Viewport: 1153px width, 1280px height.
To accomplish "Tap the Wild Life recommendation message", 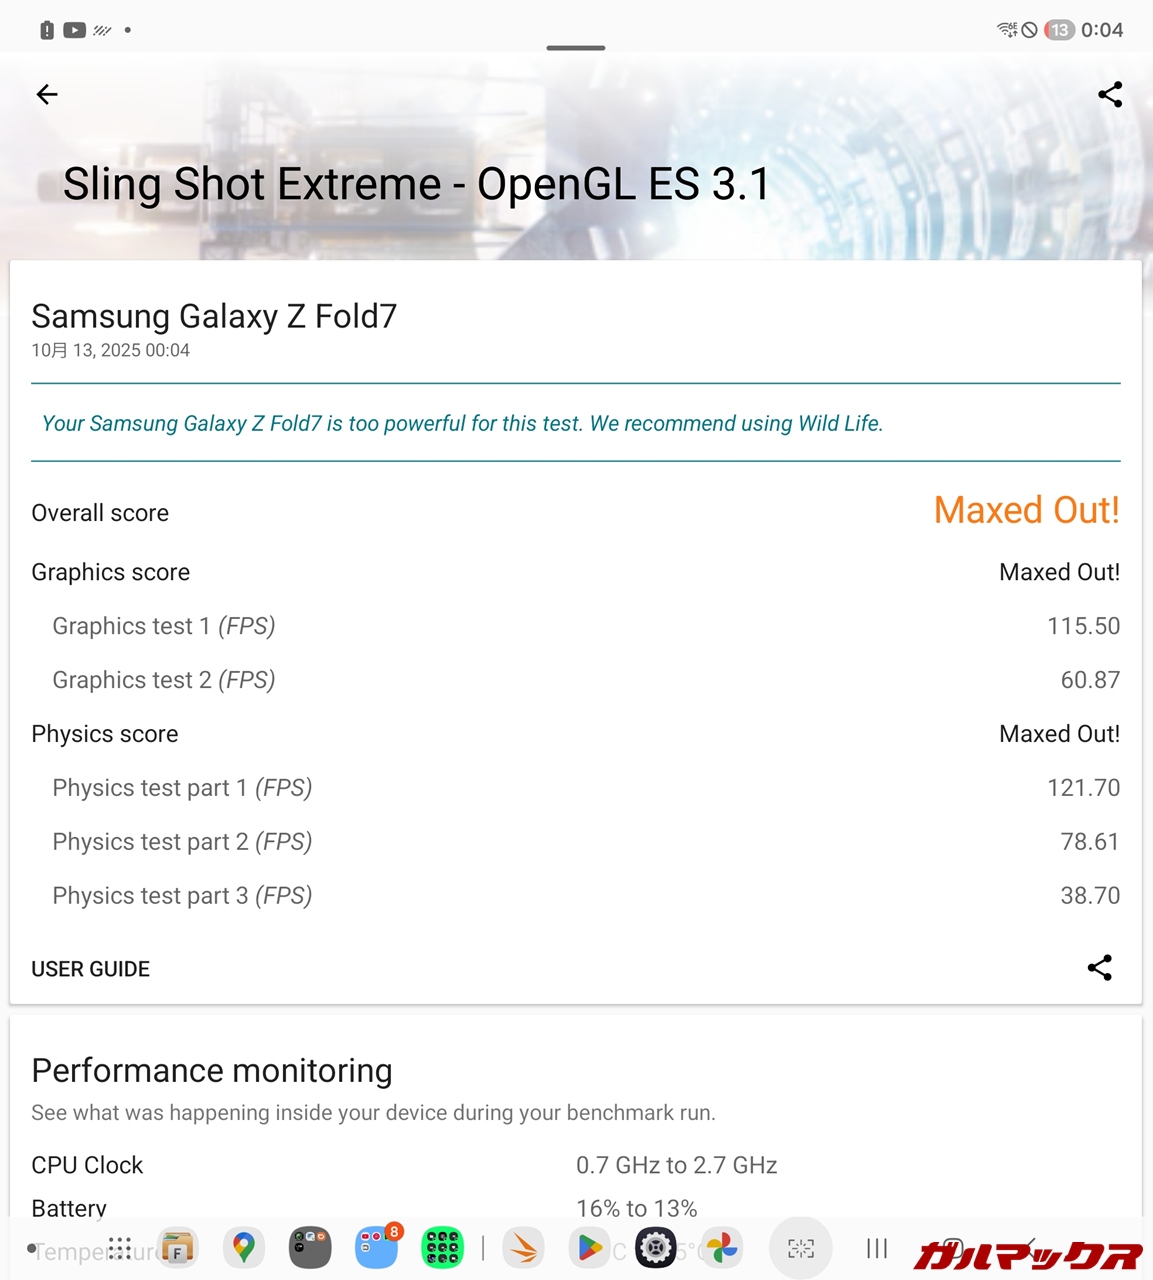I will pyautogui.click(x=462, y=424).
